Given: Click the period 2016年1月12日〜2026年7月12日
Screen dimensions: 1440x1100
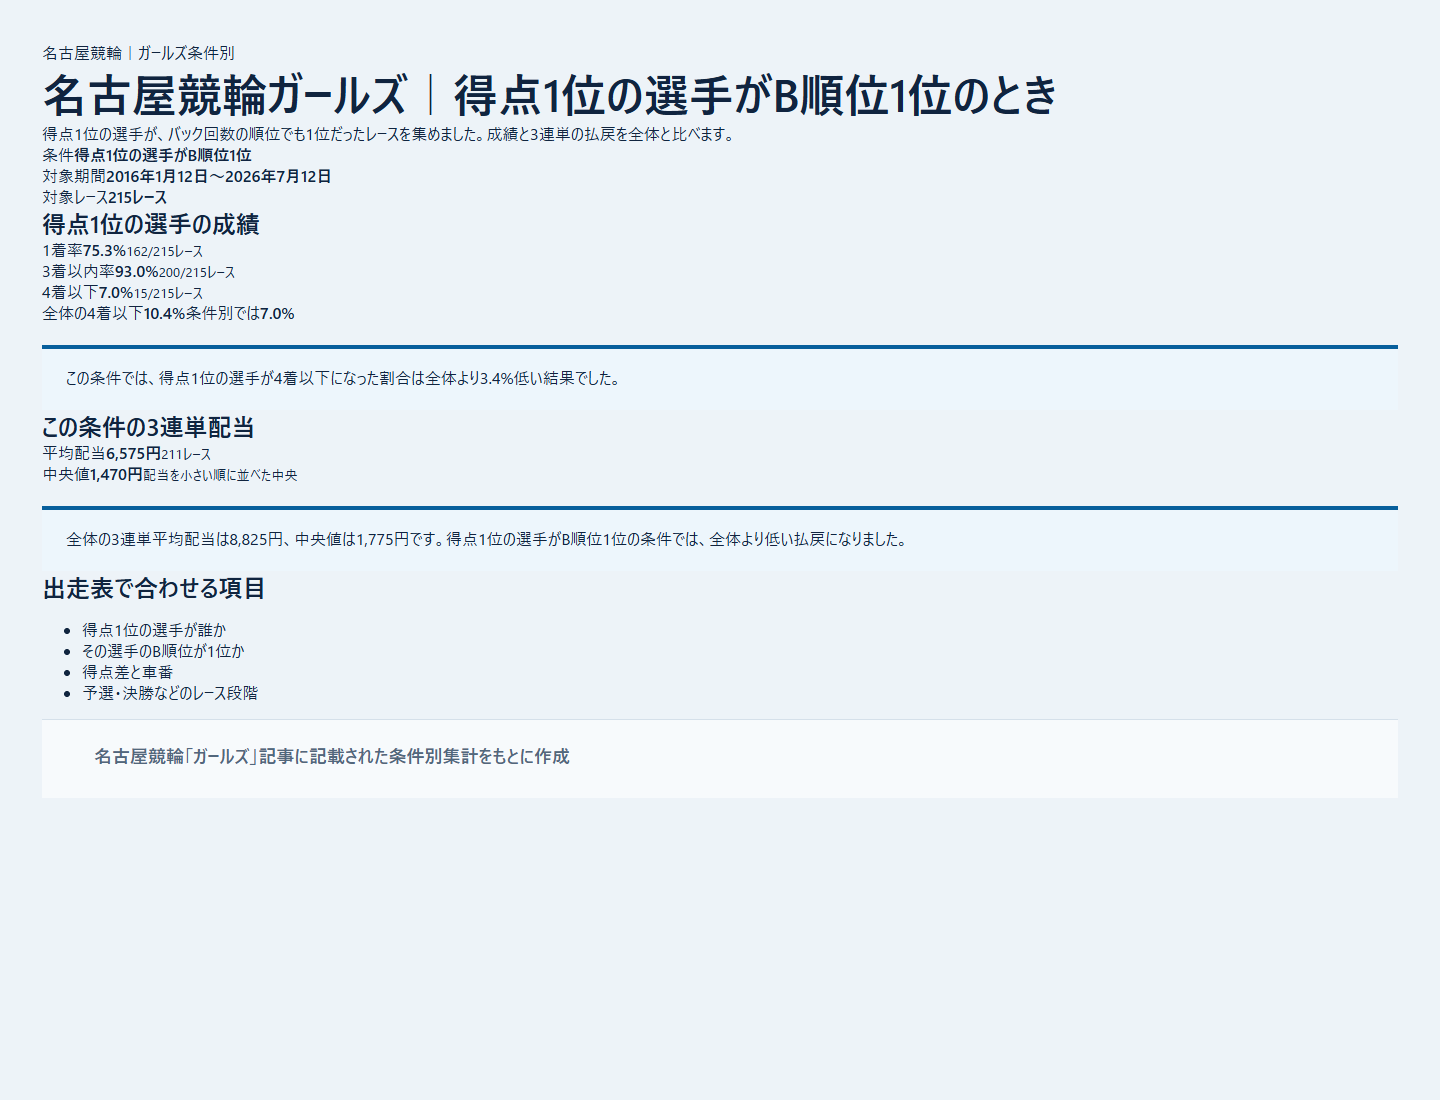Looking at the screenshot, I should [x=219, y=176].
